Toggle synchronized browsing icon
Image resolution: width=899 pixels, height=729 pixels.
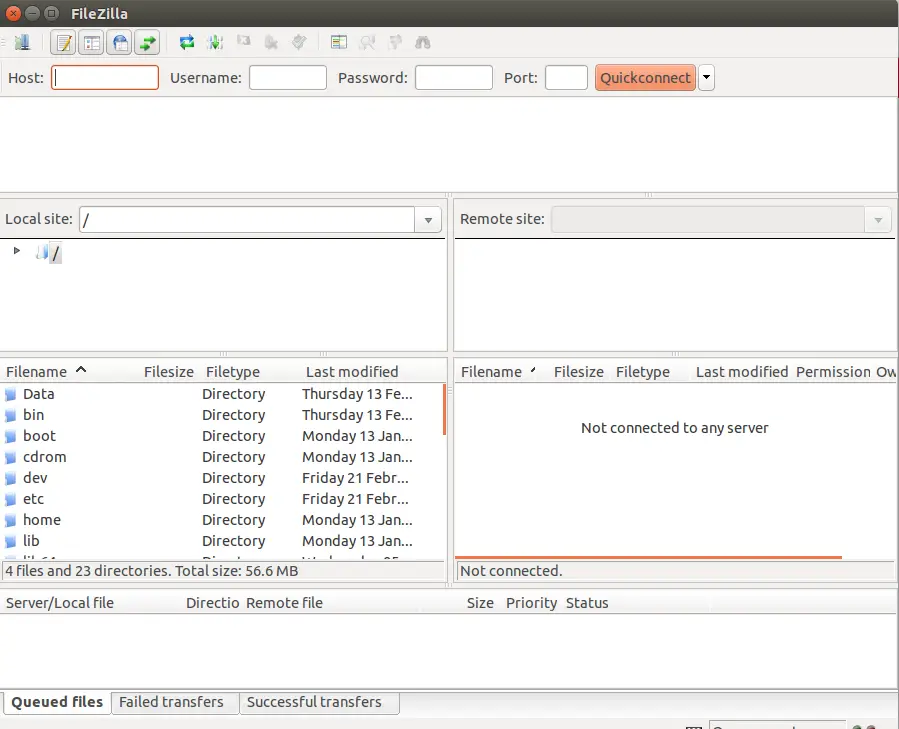click(x=395, y=42)
